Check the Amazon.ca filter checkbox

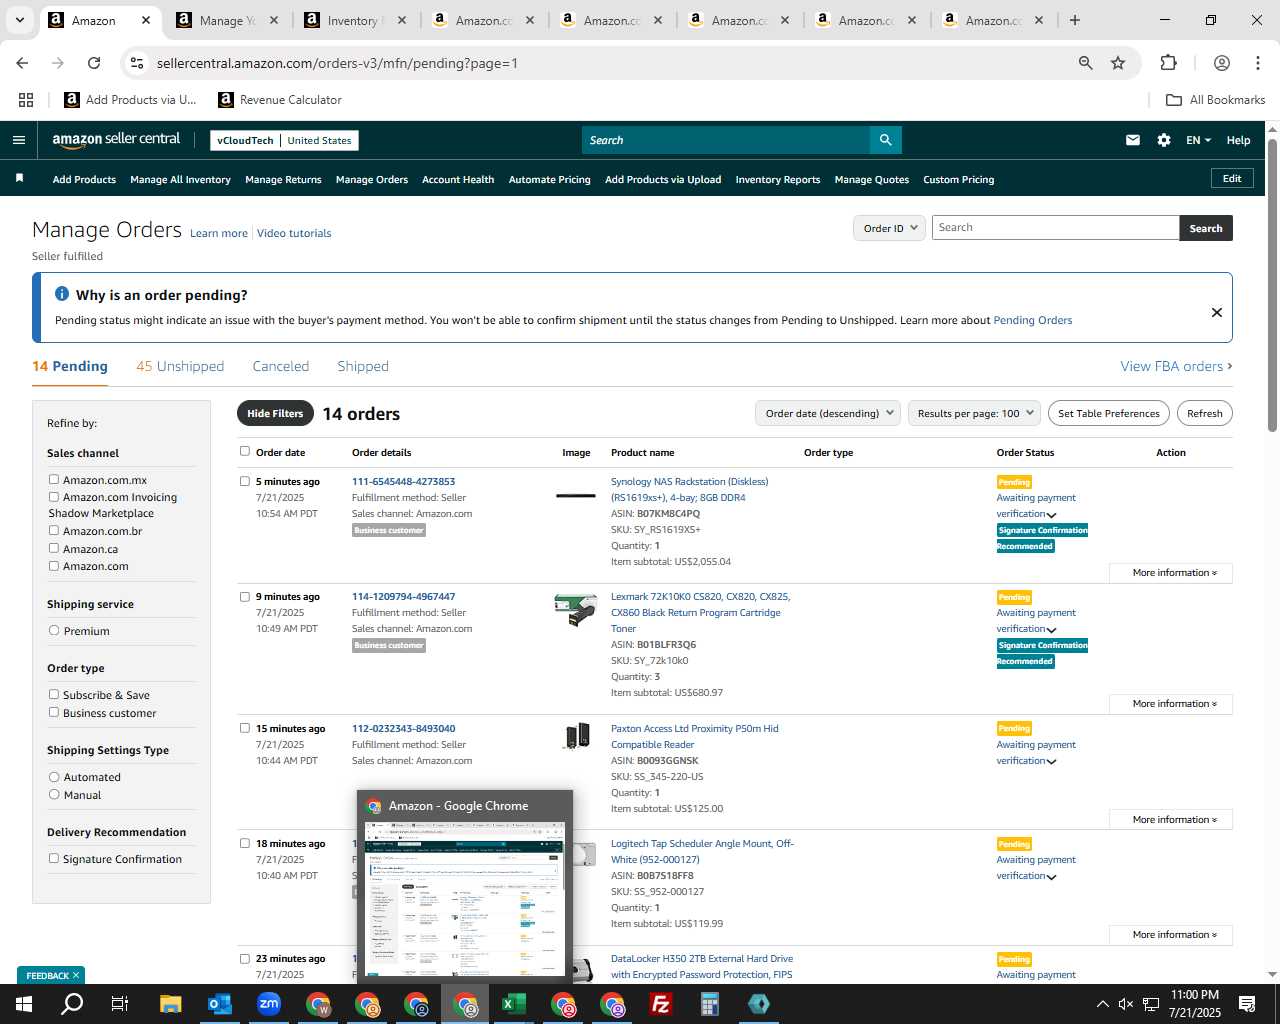(54, 548)
